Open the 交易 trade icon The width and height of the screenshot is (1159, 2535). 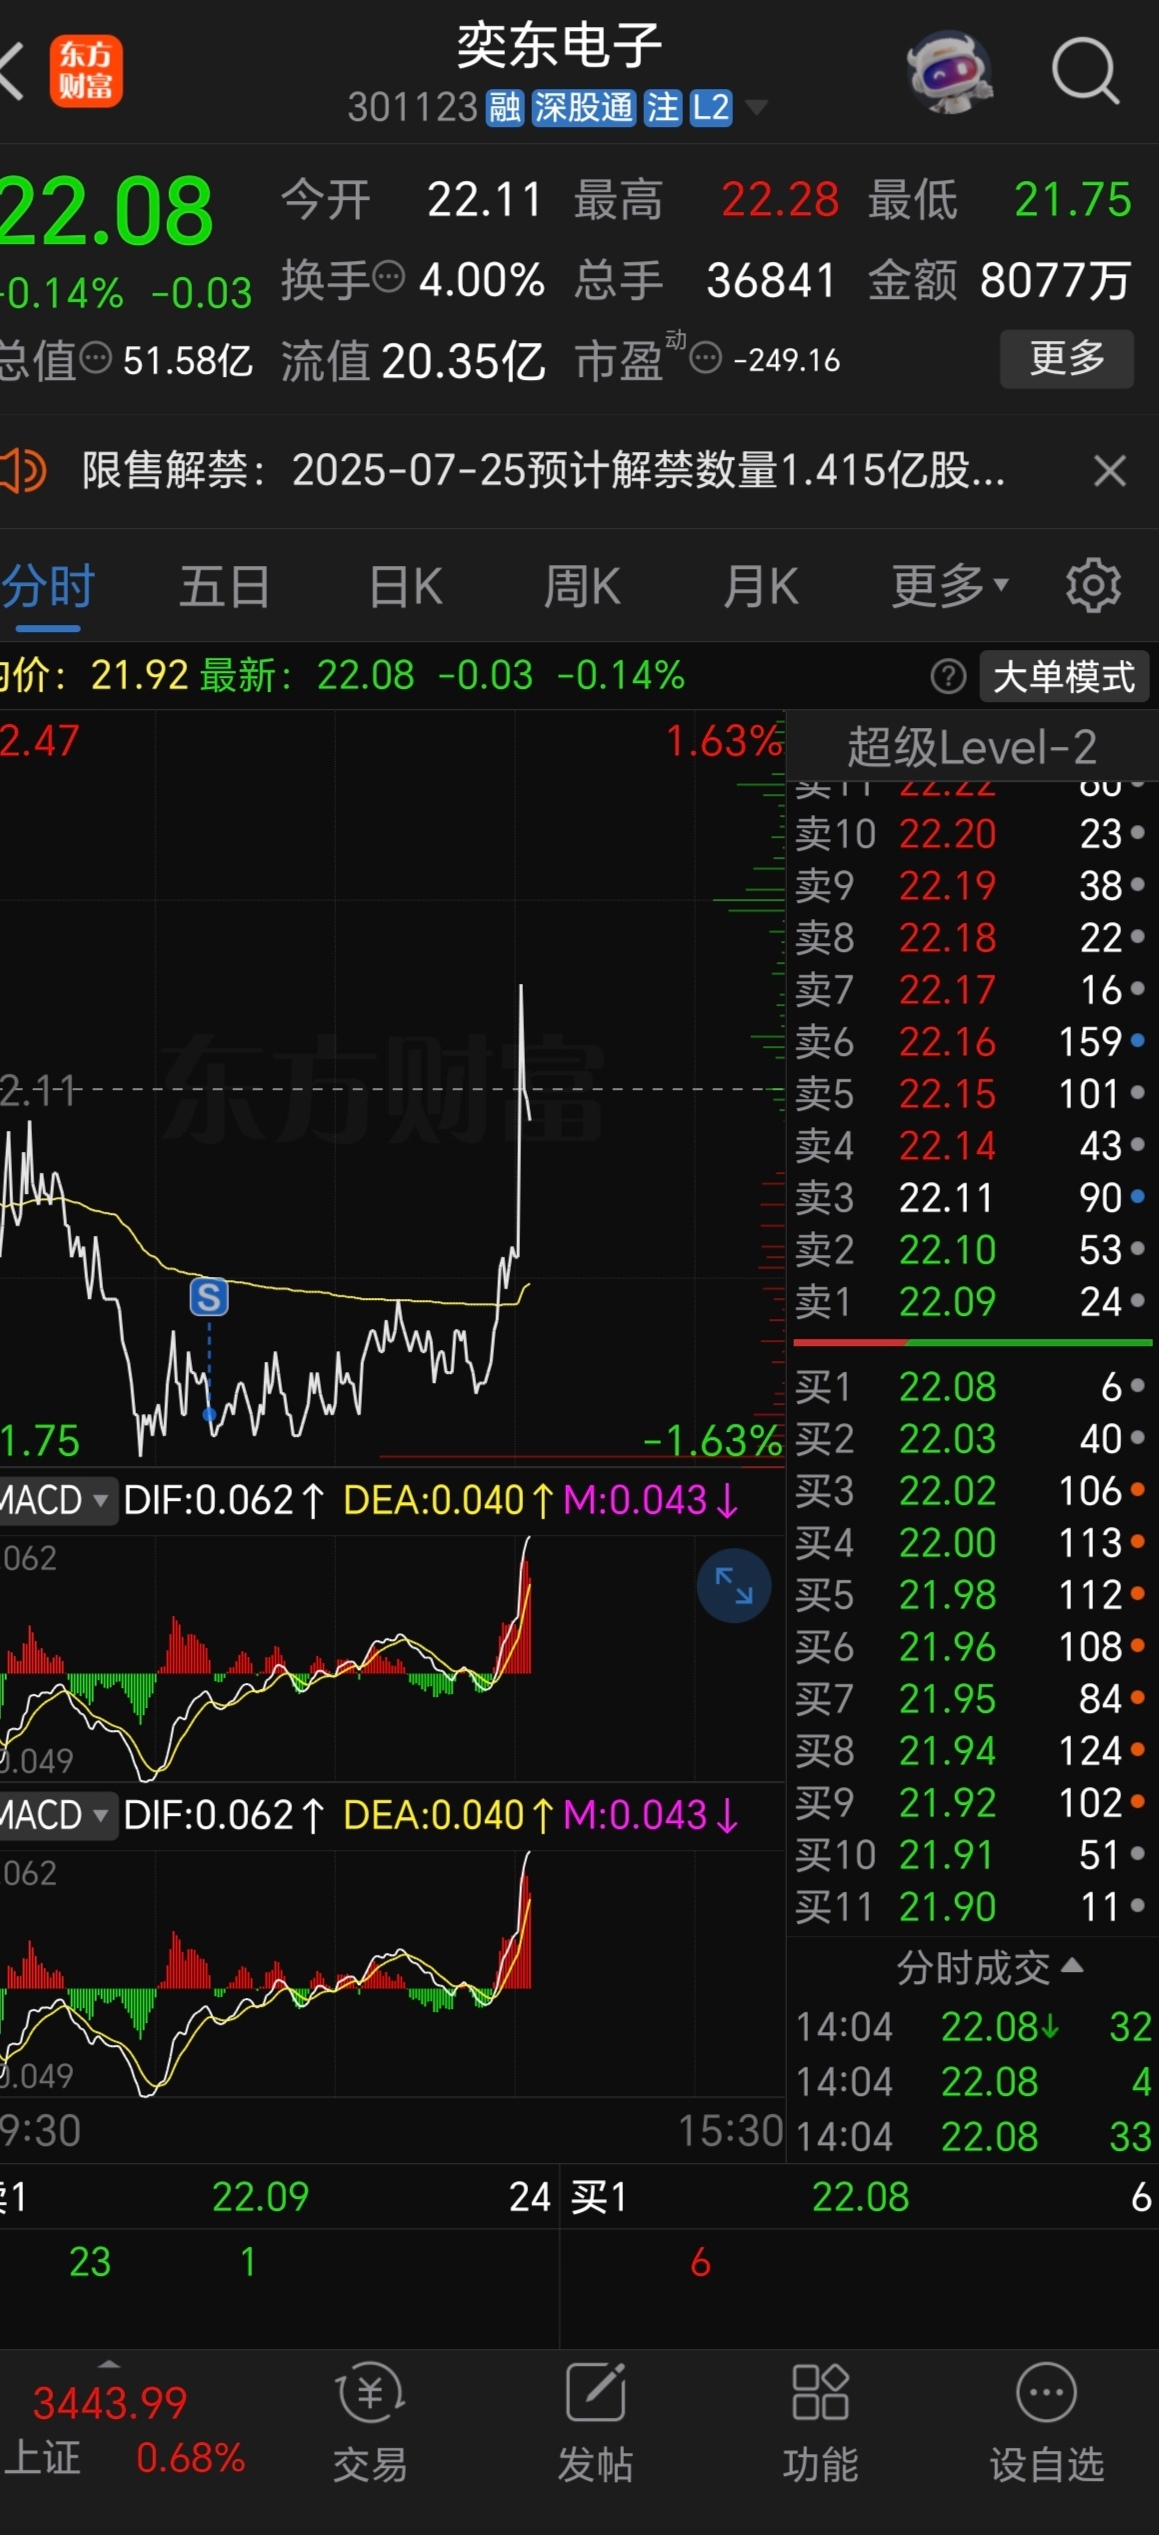point(370,2423)
